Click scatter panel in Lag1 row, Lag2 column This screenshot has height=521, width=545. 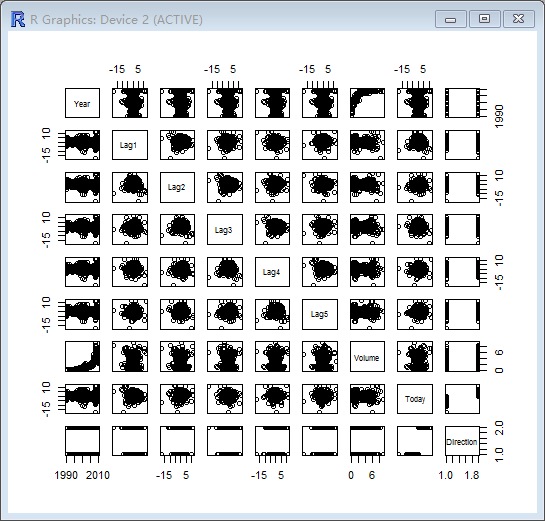tap(177, 145)
